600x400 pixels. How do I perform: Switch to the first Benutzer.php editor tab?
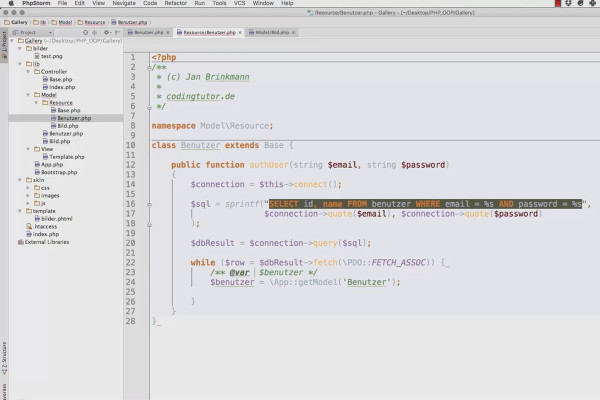(x=148, y=33)
